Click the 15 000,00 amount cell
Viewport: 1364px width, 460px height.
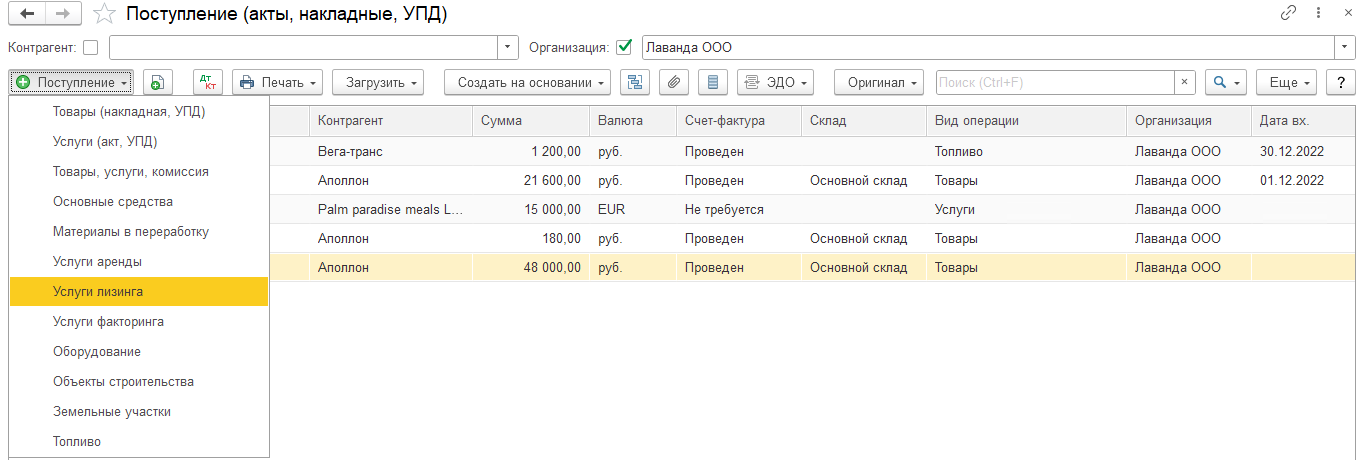coord(530,210)
